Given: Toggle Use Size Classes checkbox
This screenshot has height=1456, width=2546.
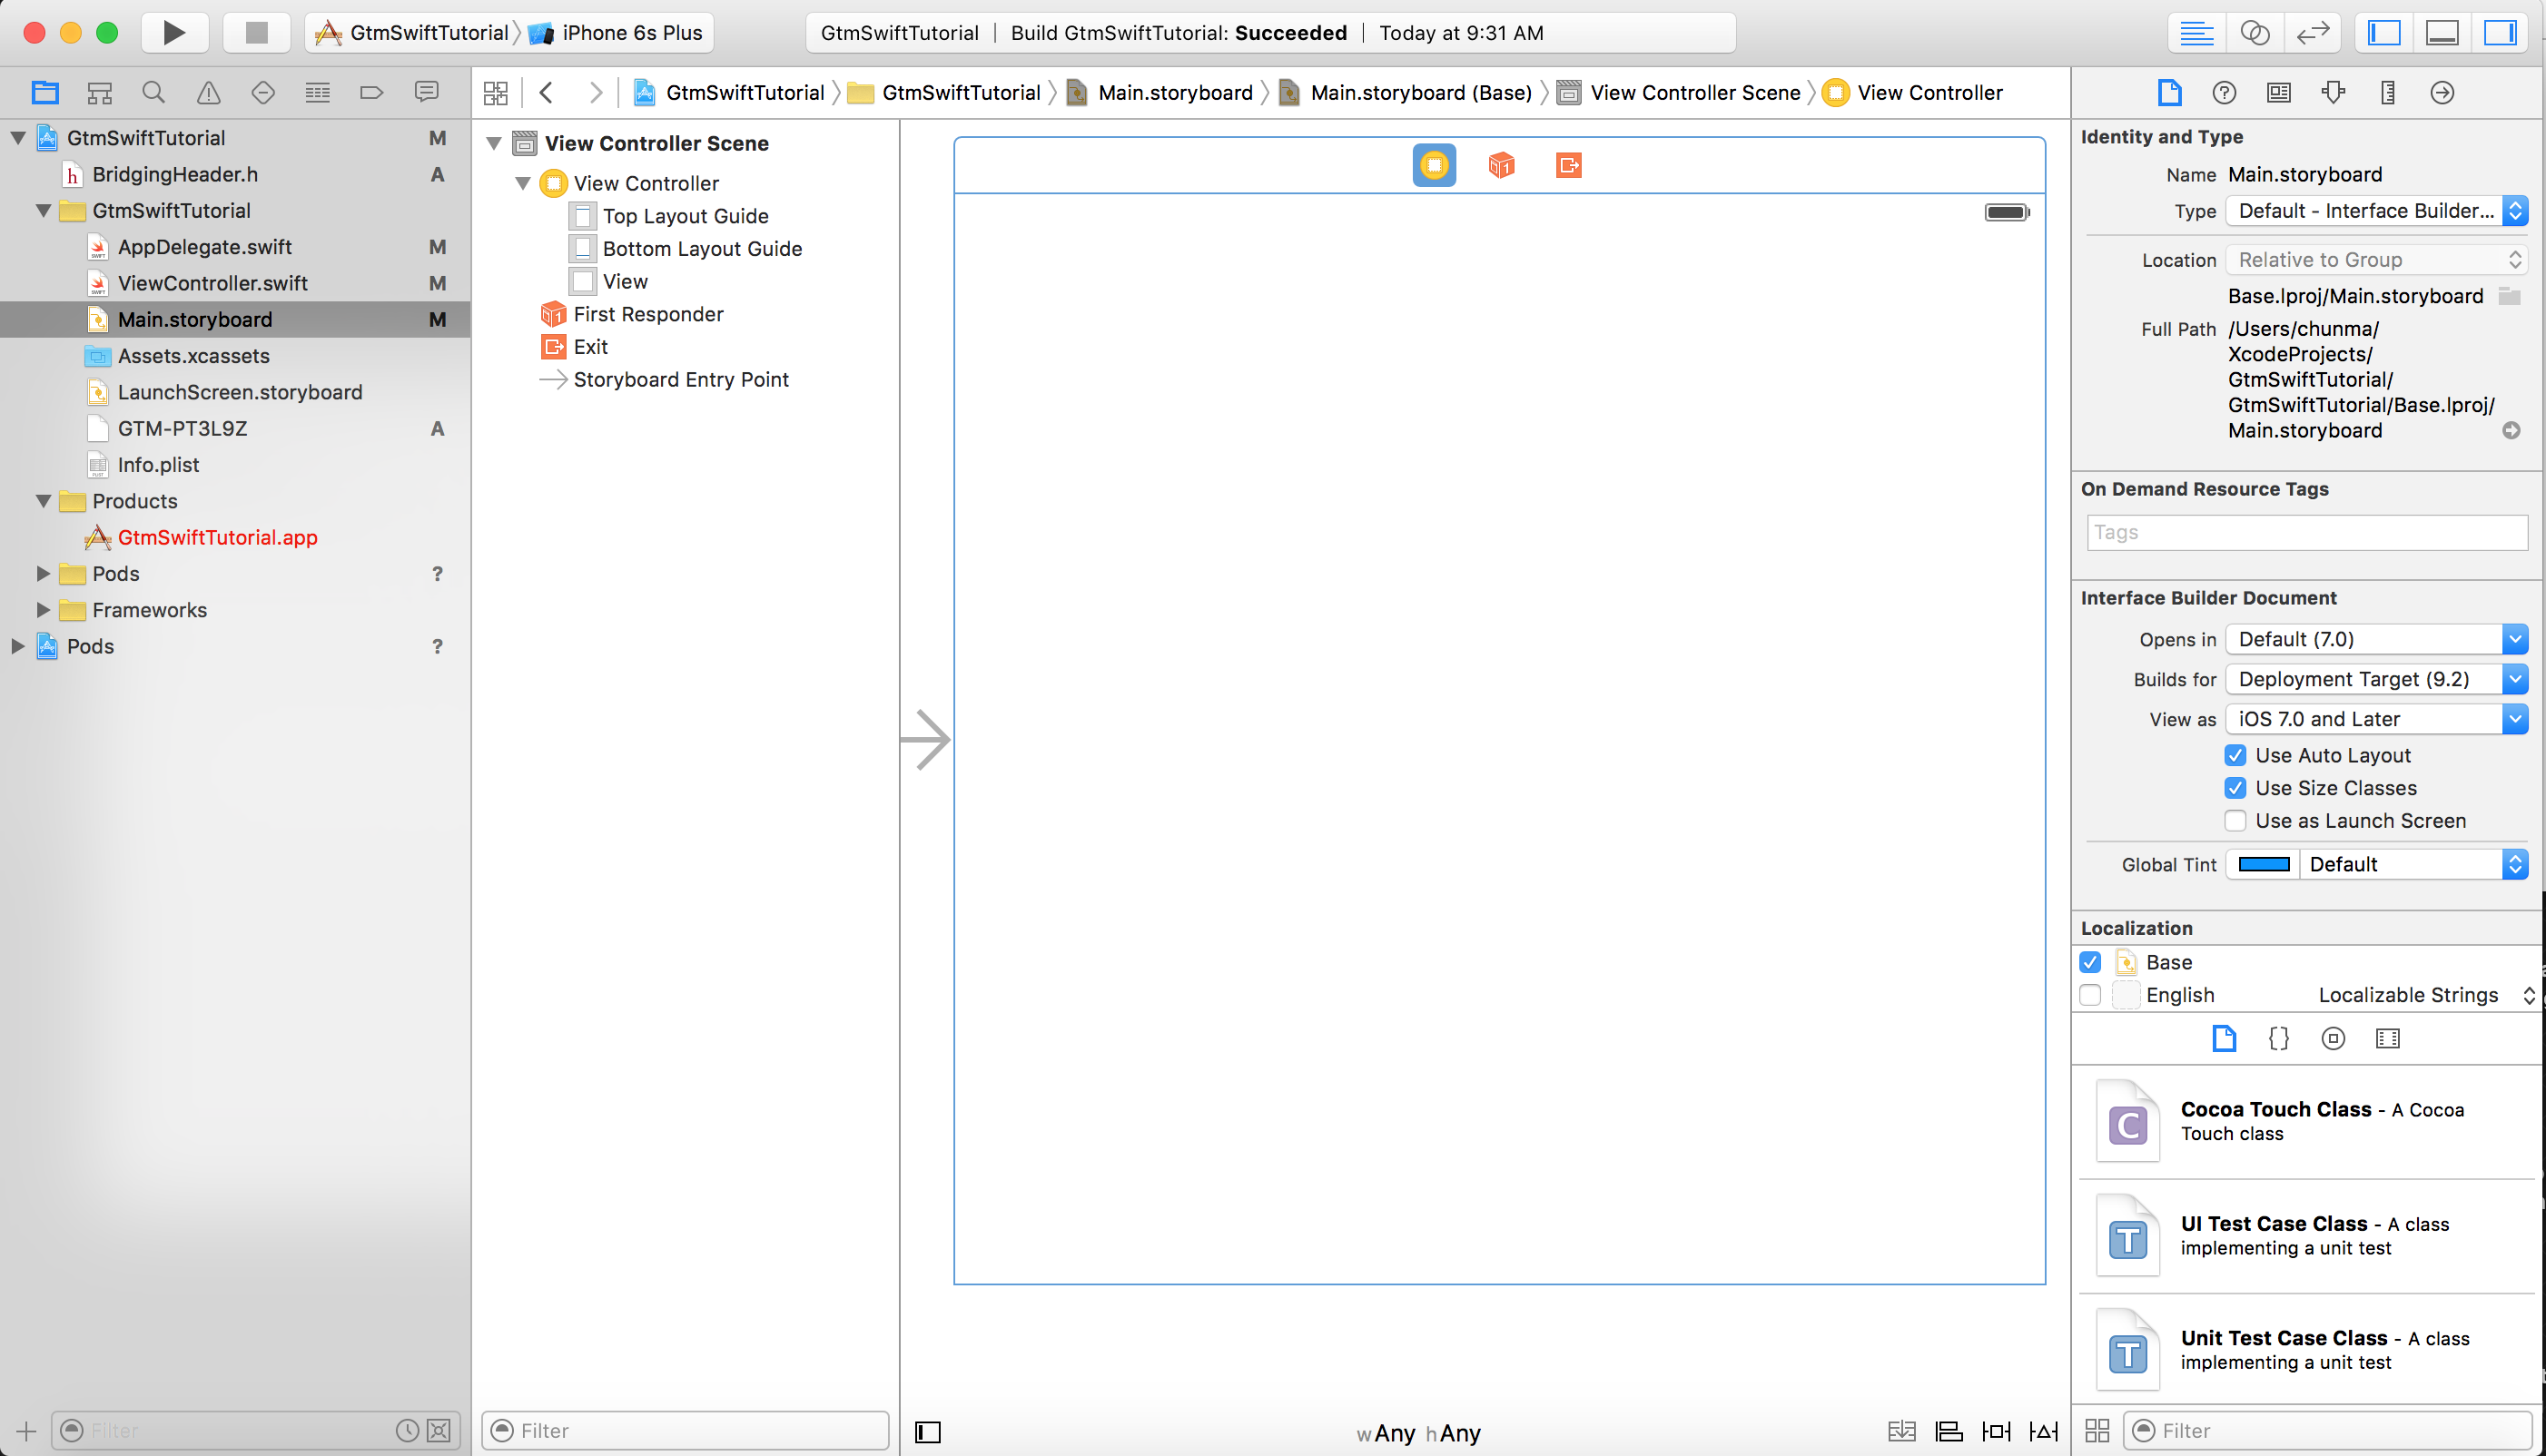Looking at the screenshot, I should pyautogui.click(x=2235, y=787).
